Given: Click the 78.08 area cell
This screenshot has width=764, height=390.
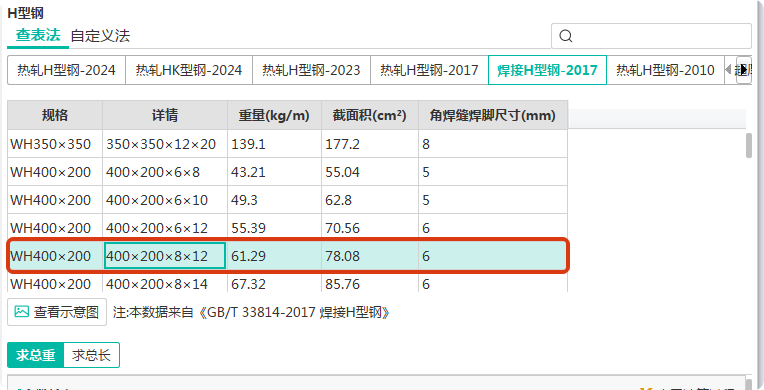Looking at the screenshot, I should [x=370, y=256].
